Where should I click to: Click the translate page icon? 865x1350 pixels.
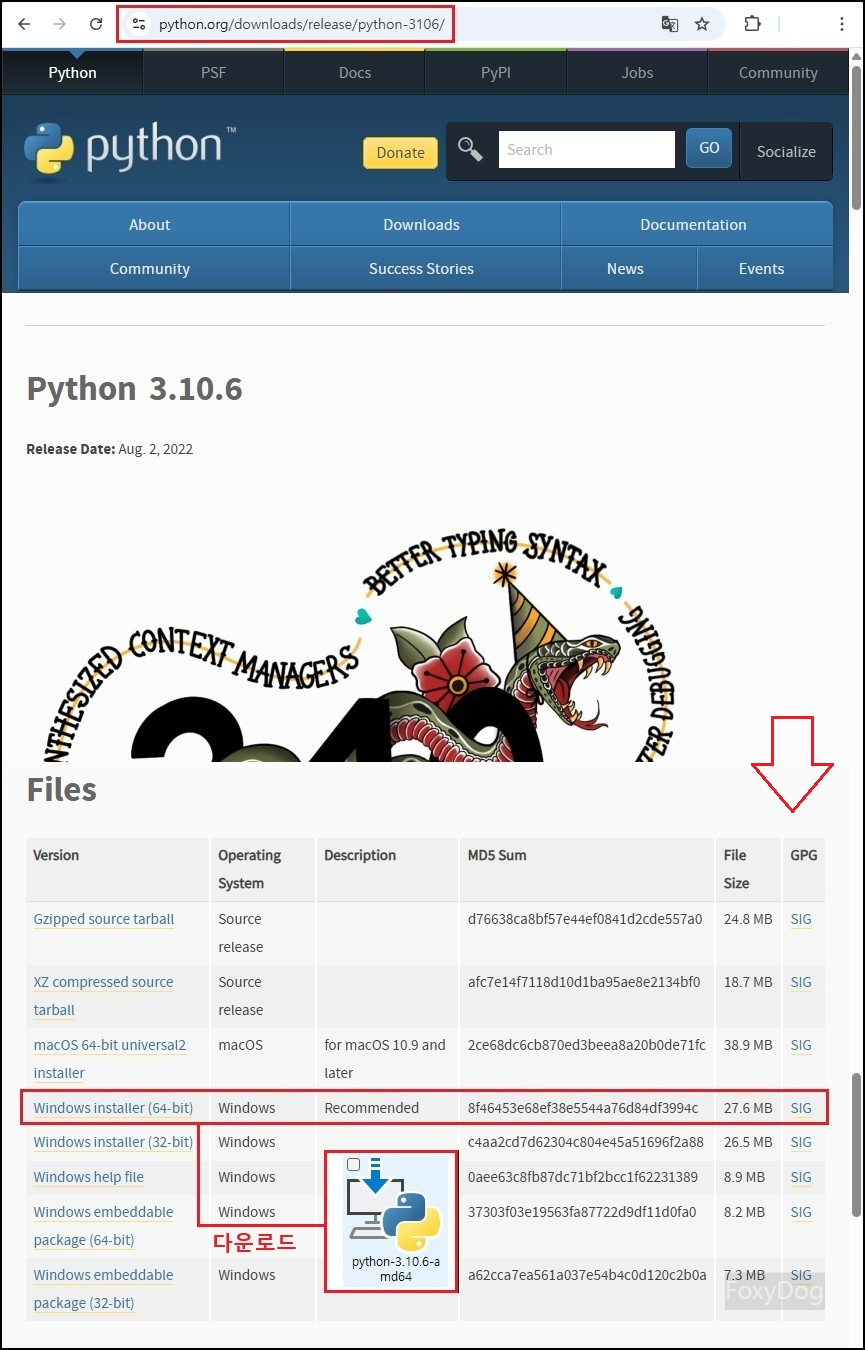point(670,24)
